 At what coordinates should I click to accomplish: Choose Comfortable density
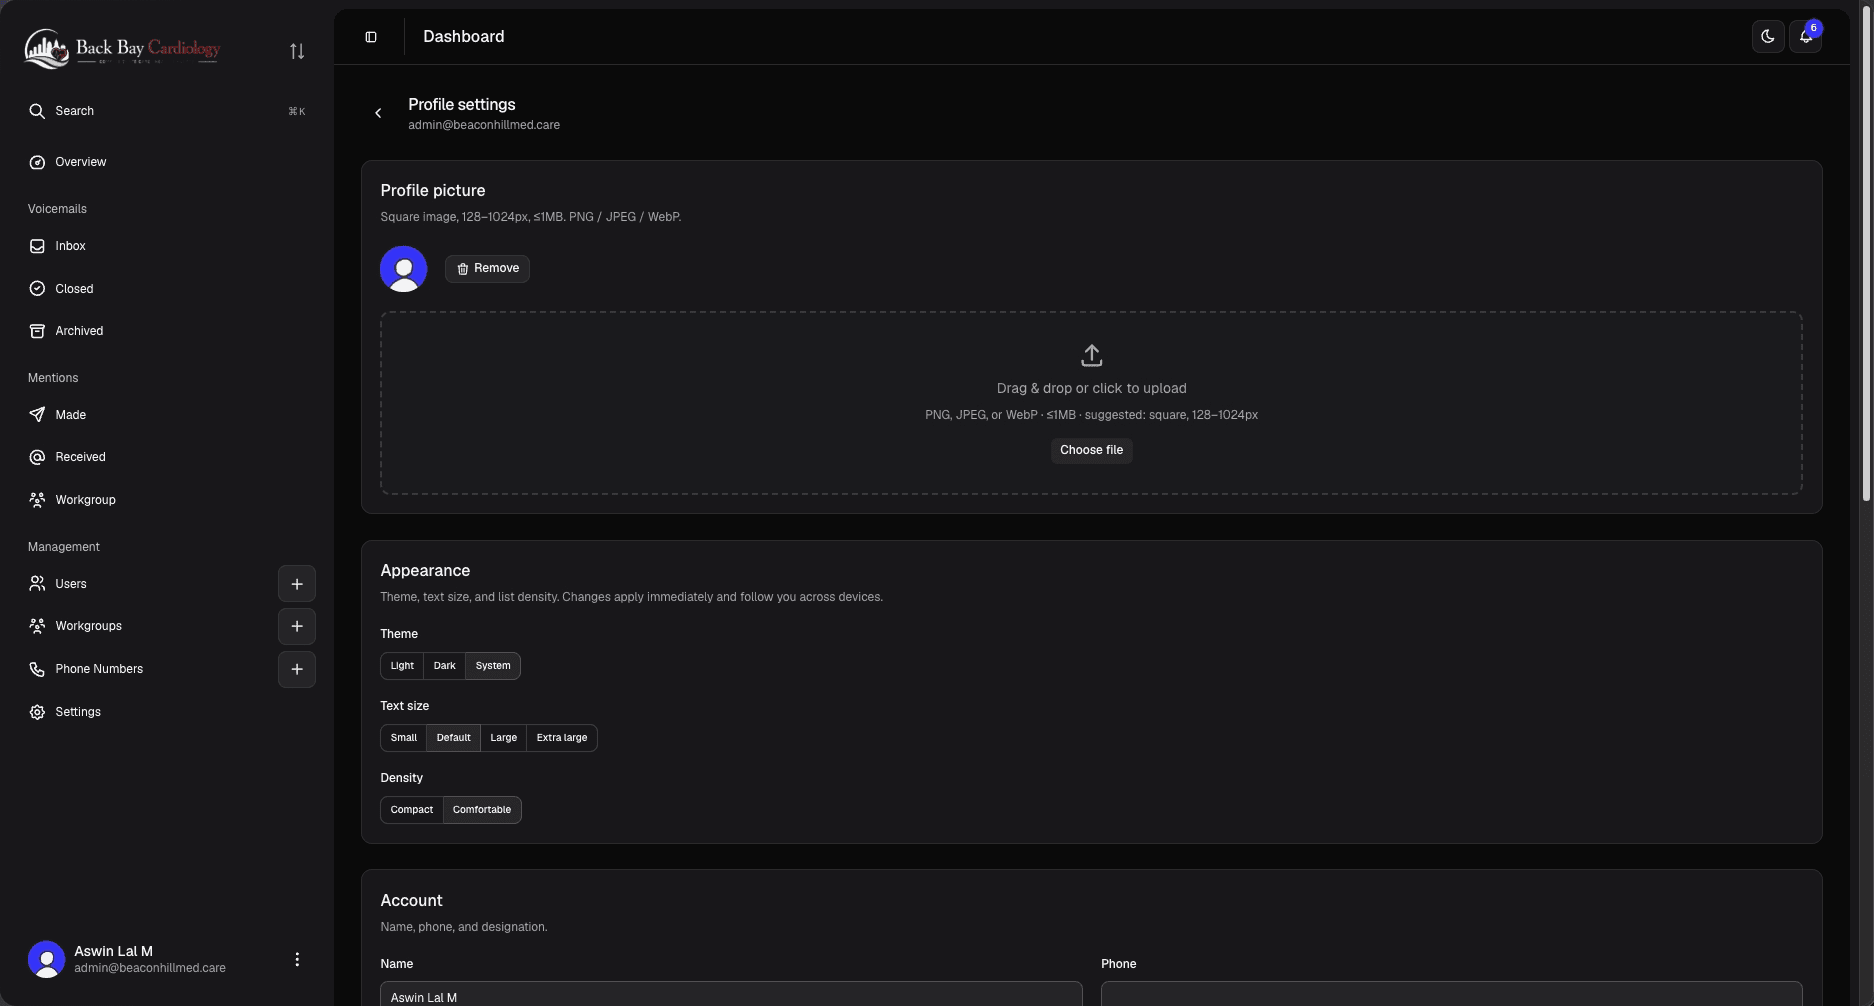point(482,810)
